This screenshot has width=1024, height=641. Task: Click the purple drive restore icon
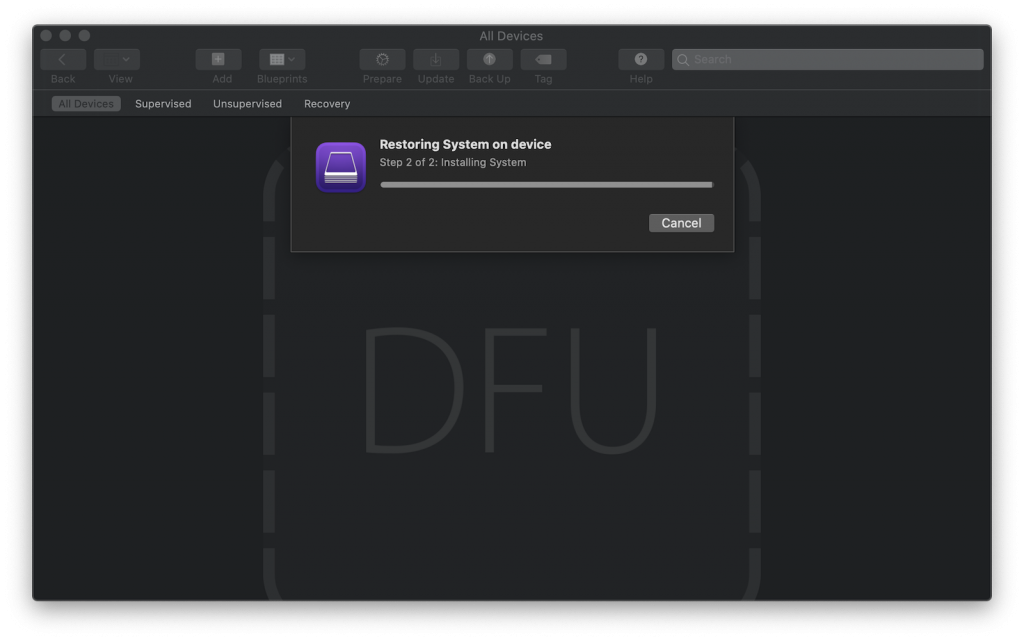[340, 167]
